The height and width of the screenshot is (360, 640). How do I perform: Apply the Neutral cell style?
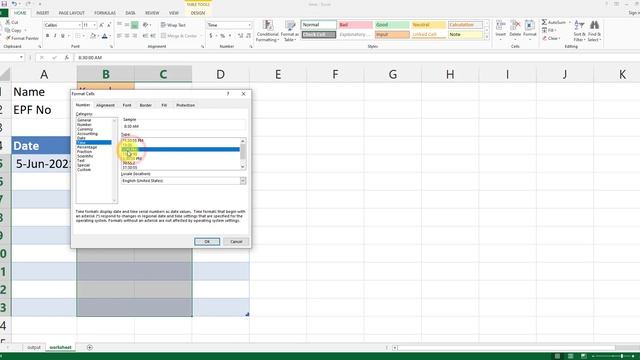429,25
